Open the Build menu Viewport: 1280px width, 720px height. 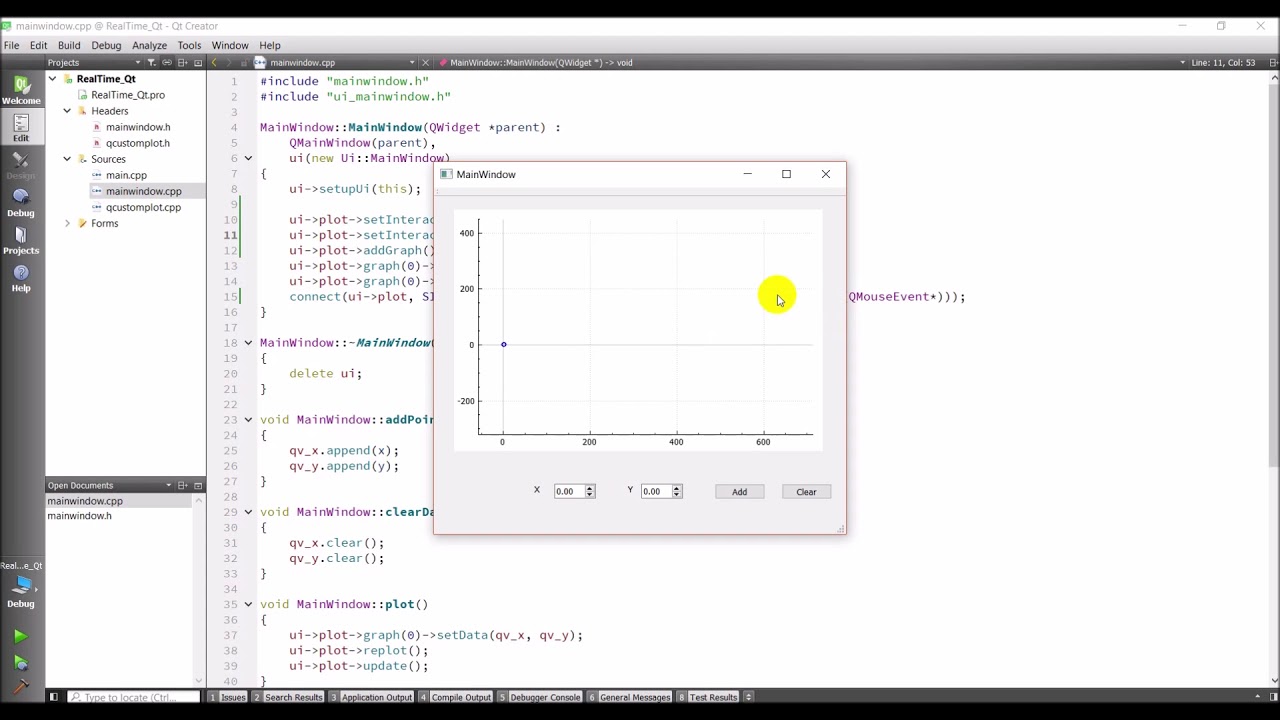click(x=69, y=45)
